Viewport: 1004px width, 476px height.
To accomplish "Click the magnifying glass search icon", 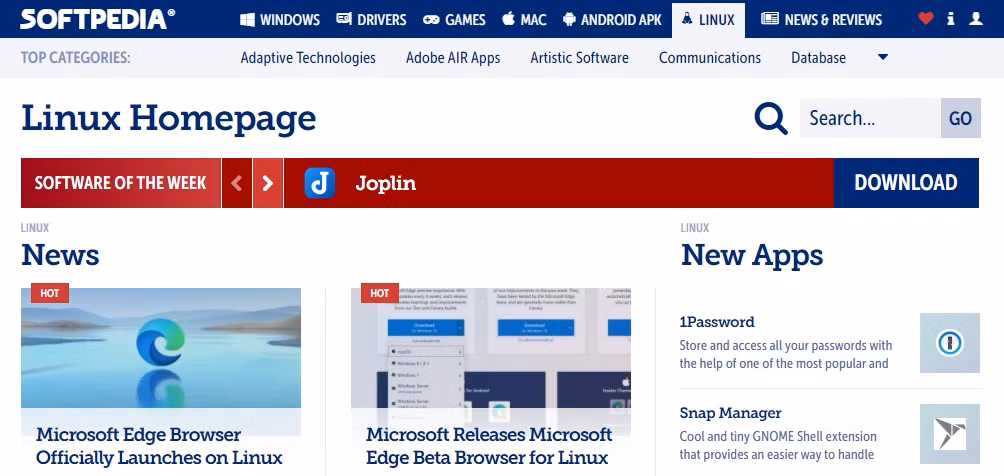I will [x=771, y=118].
